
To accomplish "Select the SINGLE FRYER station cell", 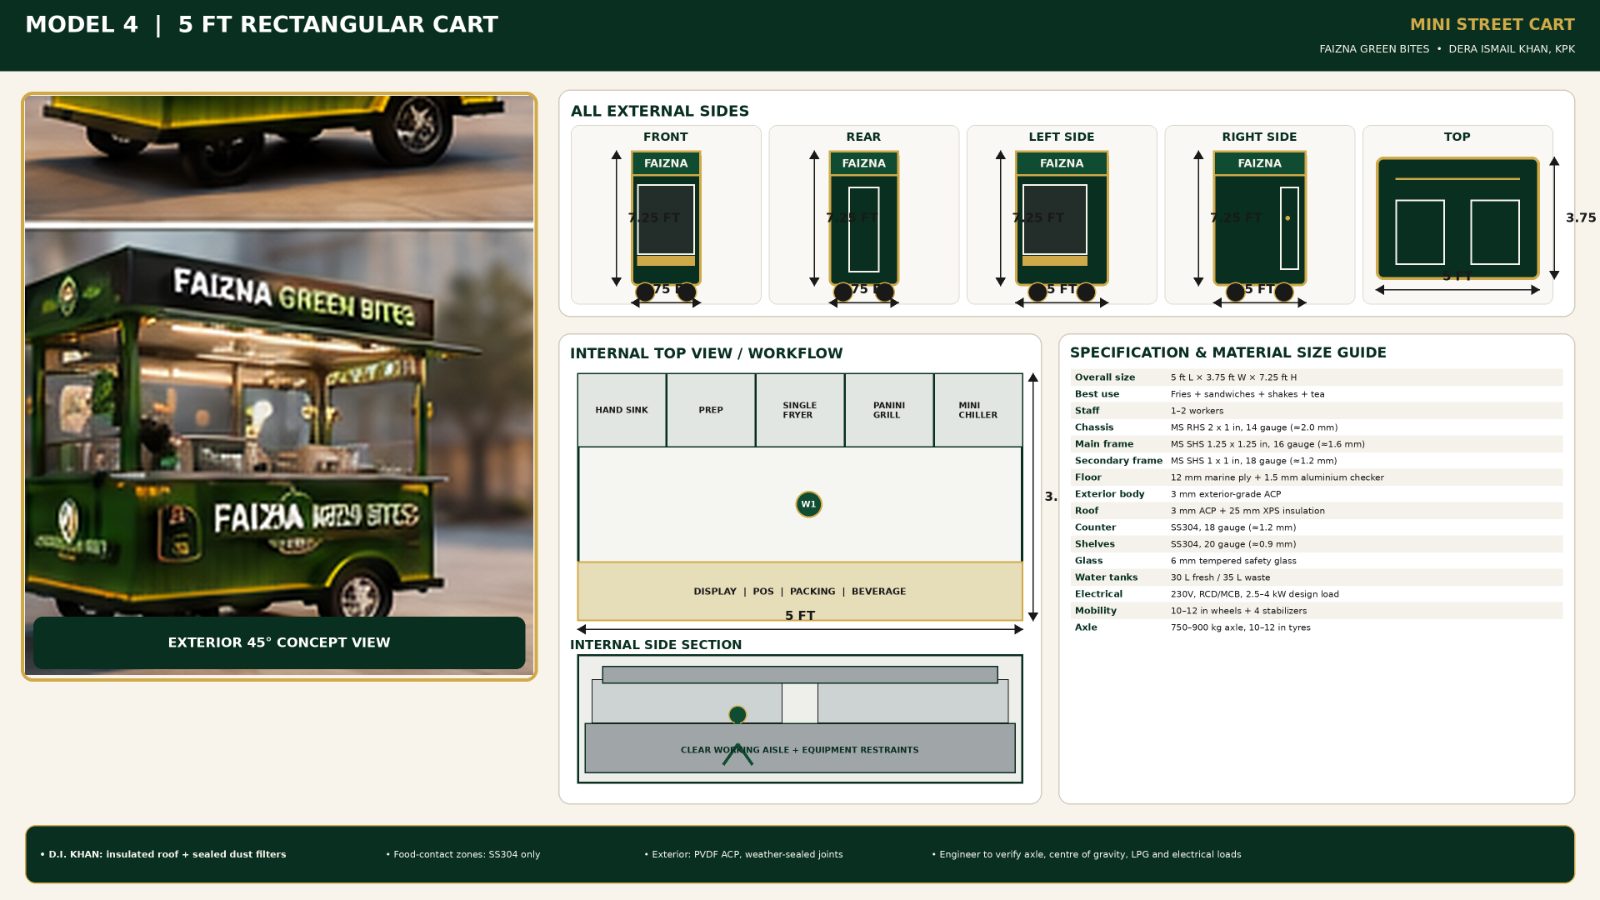I will (800, 410).
